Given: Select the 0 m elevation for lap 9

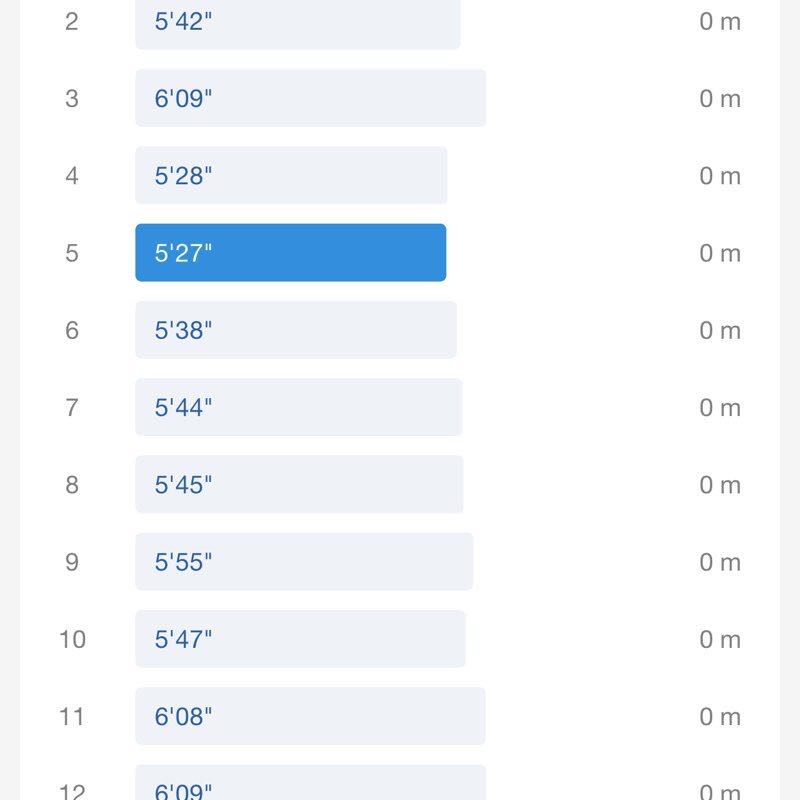Looking at the screenshot, I should [x=720, y=562].
